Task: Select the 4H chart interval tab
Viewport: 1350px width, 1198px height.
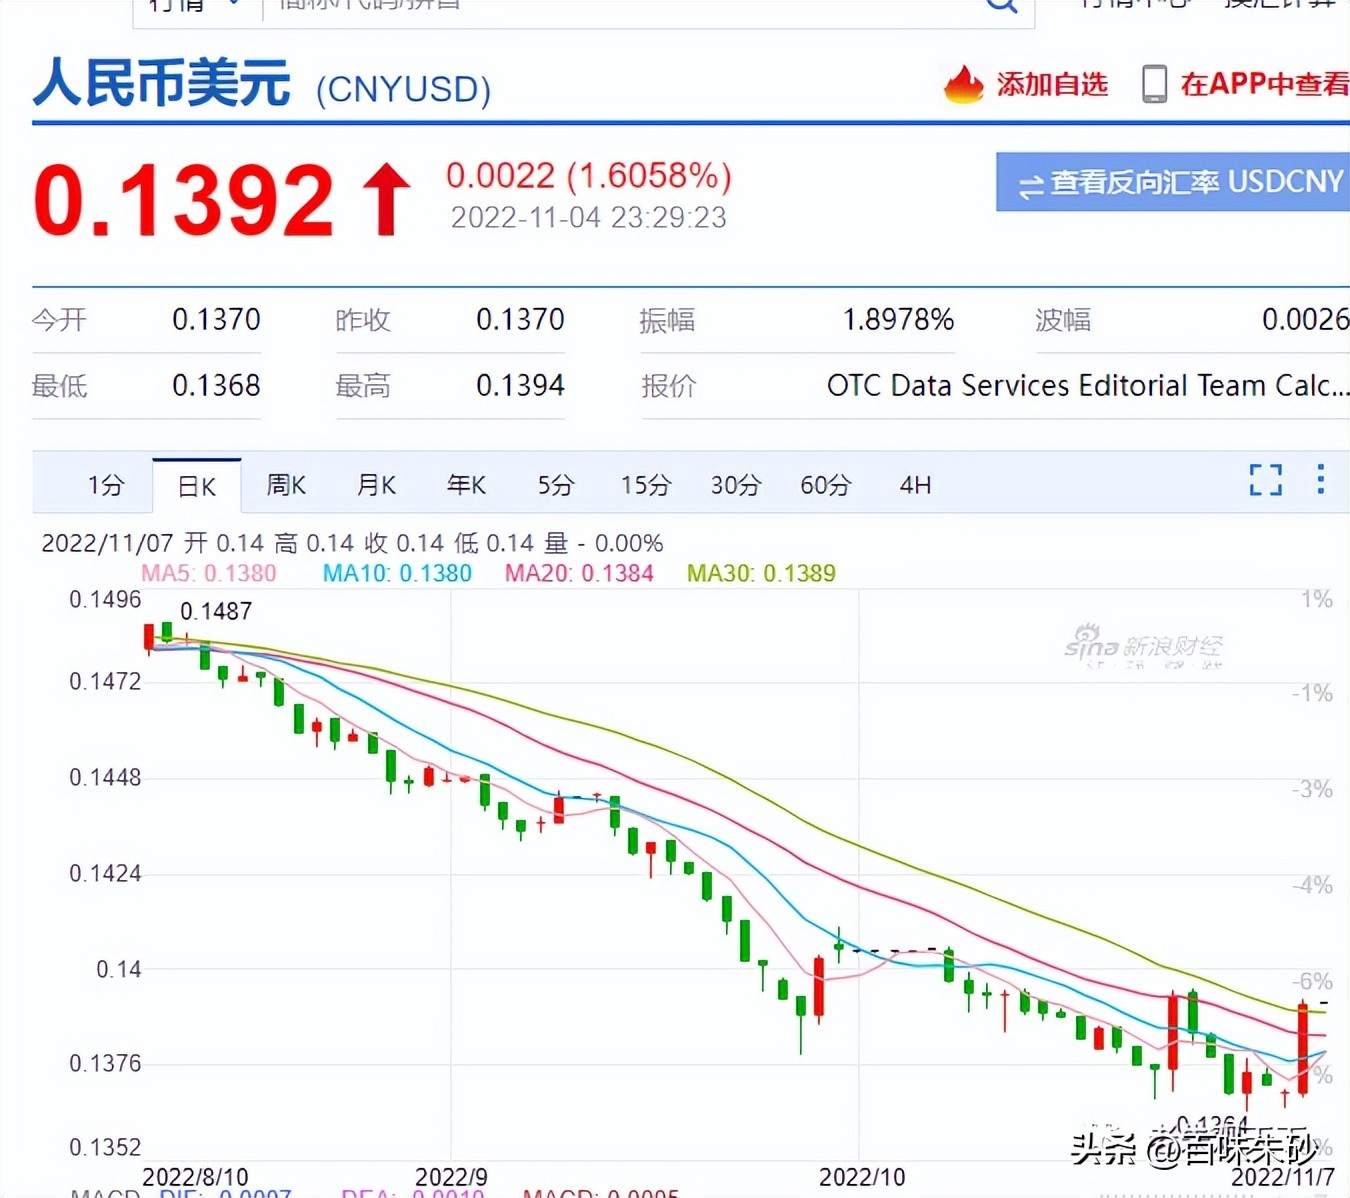Action: point(914,485)
